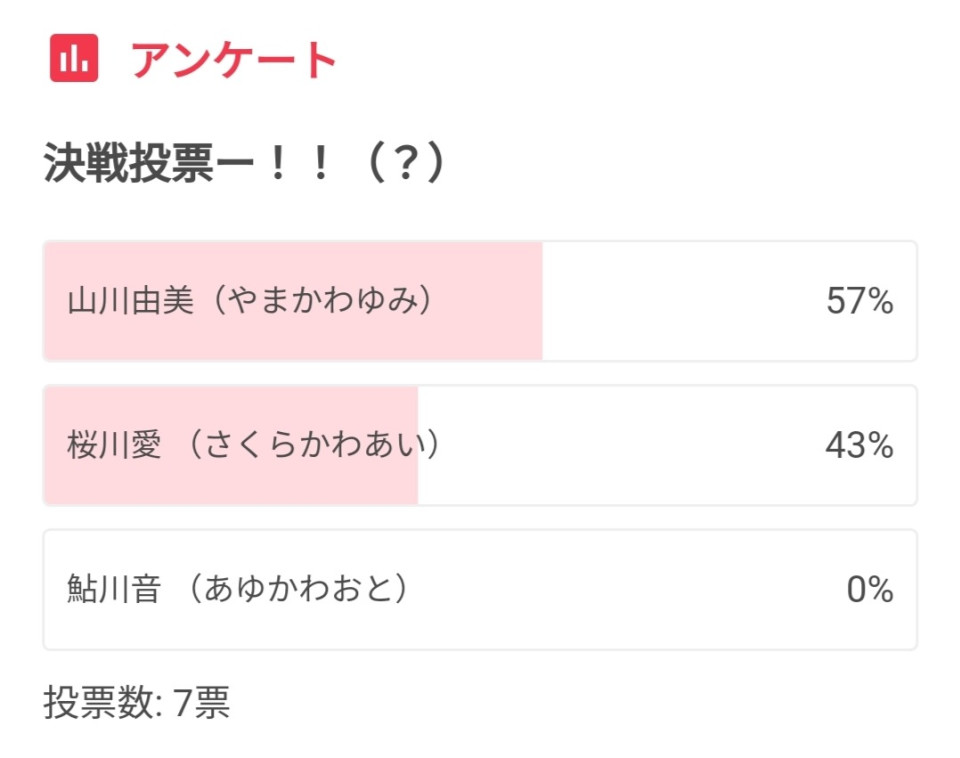Click the poll question 決戦投票ー！！（？）
Image resolution: width=960 pixels, height=758 pixels.
244,163
